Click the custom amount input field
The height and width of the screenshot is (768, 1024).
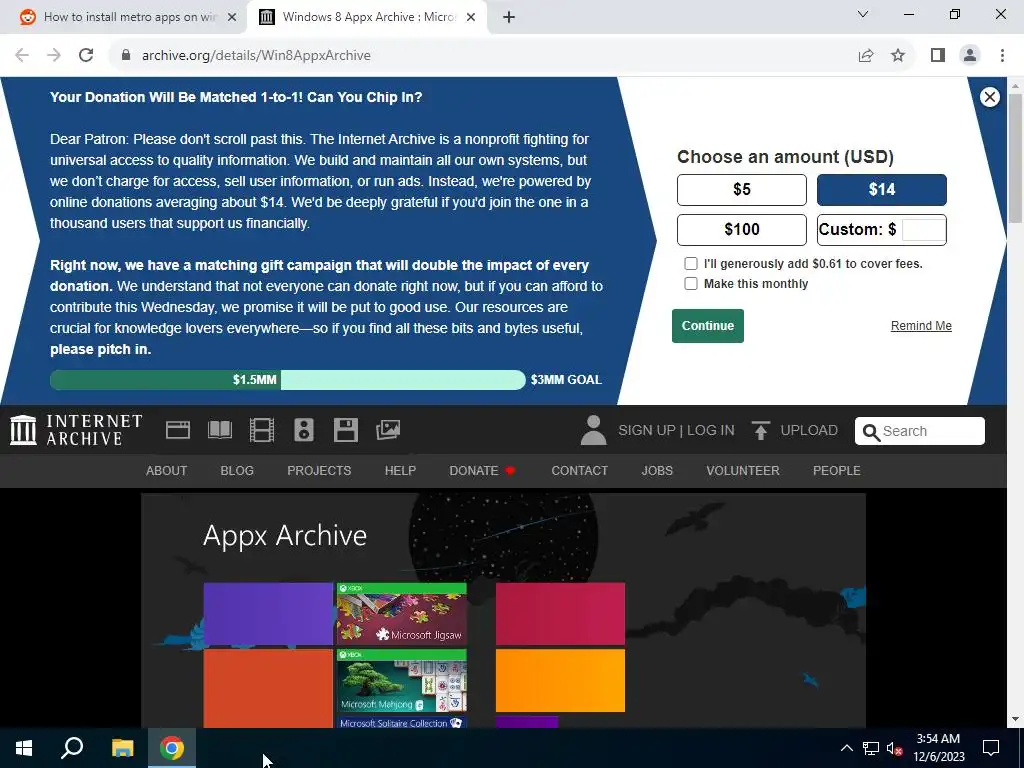923,230
